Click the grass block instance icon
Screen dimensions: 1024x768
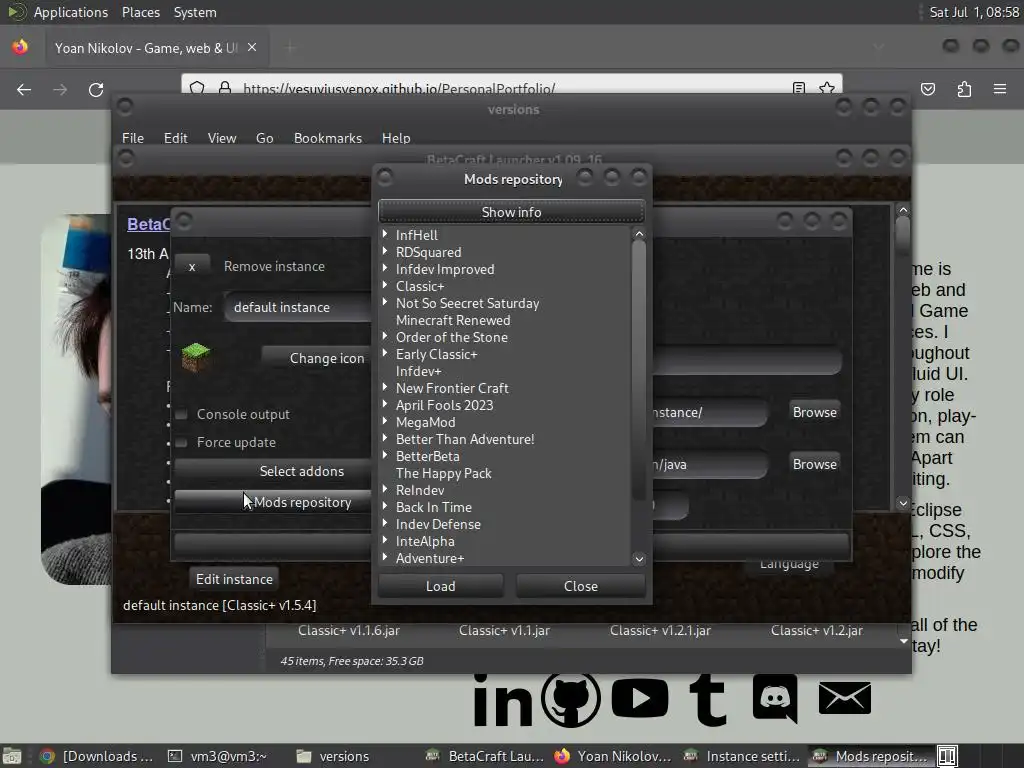tap(196, 357)
